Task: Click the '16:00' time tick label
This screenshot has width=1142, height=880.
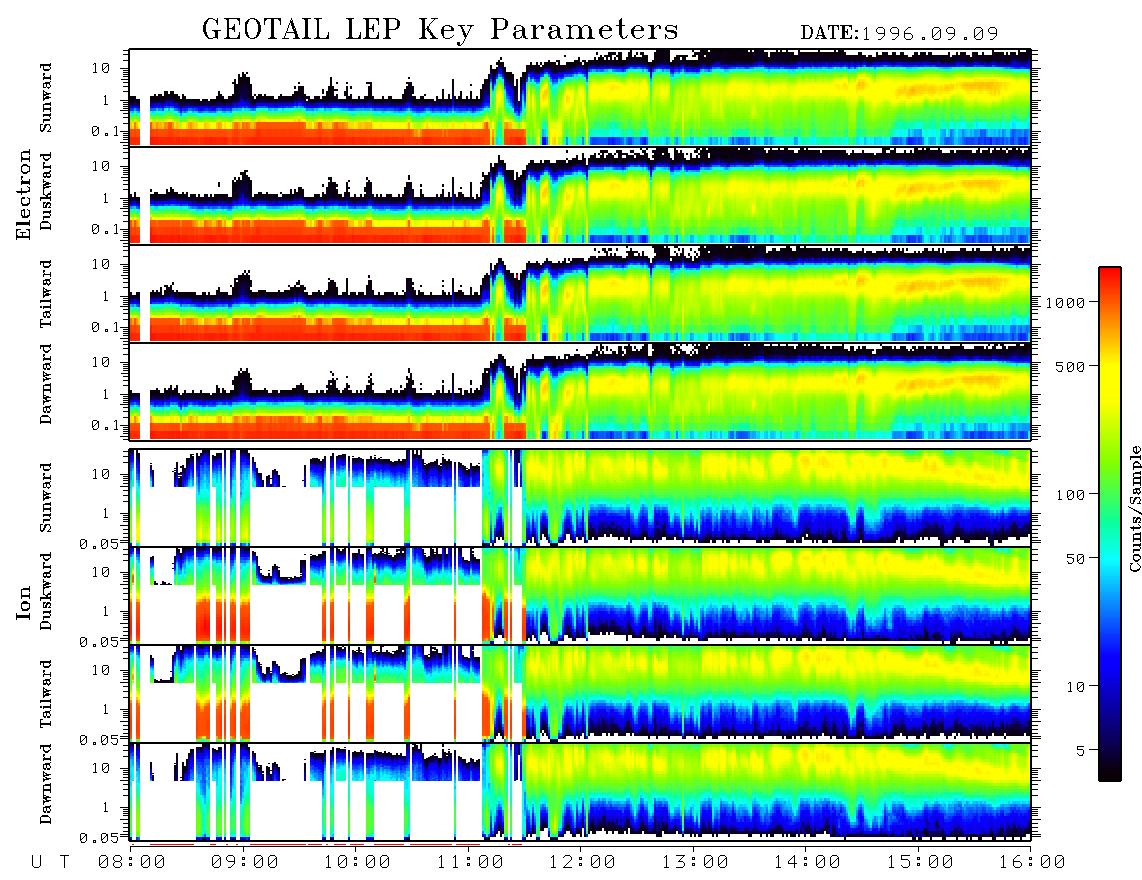Action: pyautogui.click(x=1031, y=862)
